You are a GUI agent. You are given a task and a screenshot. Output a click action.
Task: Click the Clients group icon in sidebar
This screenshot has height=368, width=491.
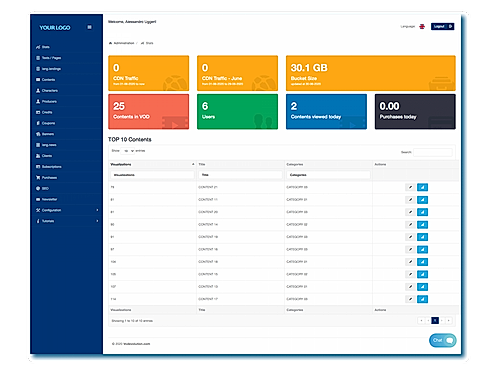tap(38, 156)
